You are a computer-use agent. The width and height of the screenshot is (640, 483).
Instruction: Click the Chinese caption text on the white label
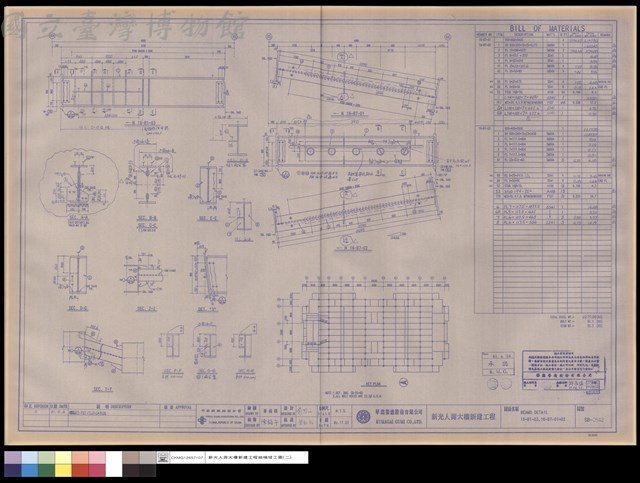coord(250,458)
